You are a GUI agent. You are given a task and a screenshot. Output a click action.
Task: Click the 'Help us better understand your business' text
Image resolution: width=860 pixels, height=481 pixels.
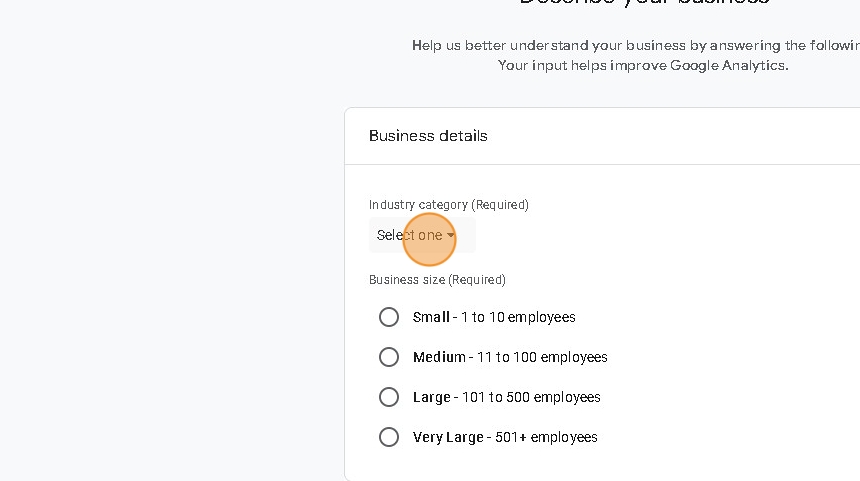pos(635,45)
